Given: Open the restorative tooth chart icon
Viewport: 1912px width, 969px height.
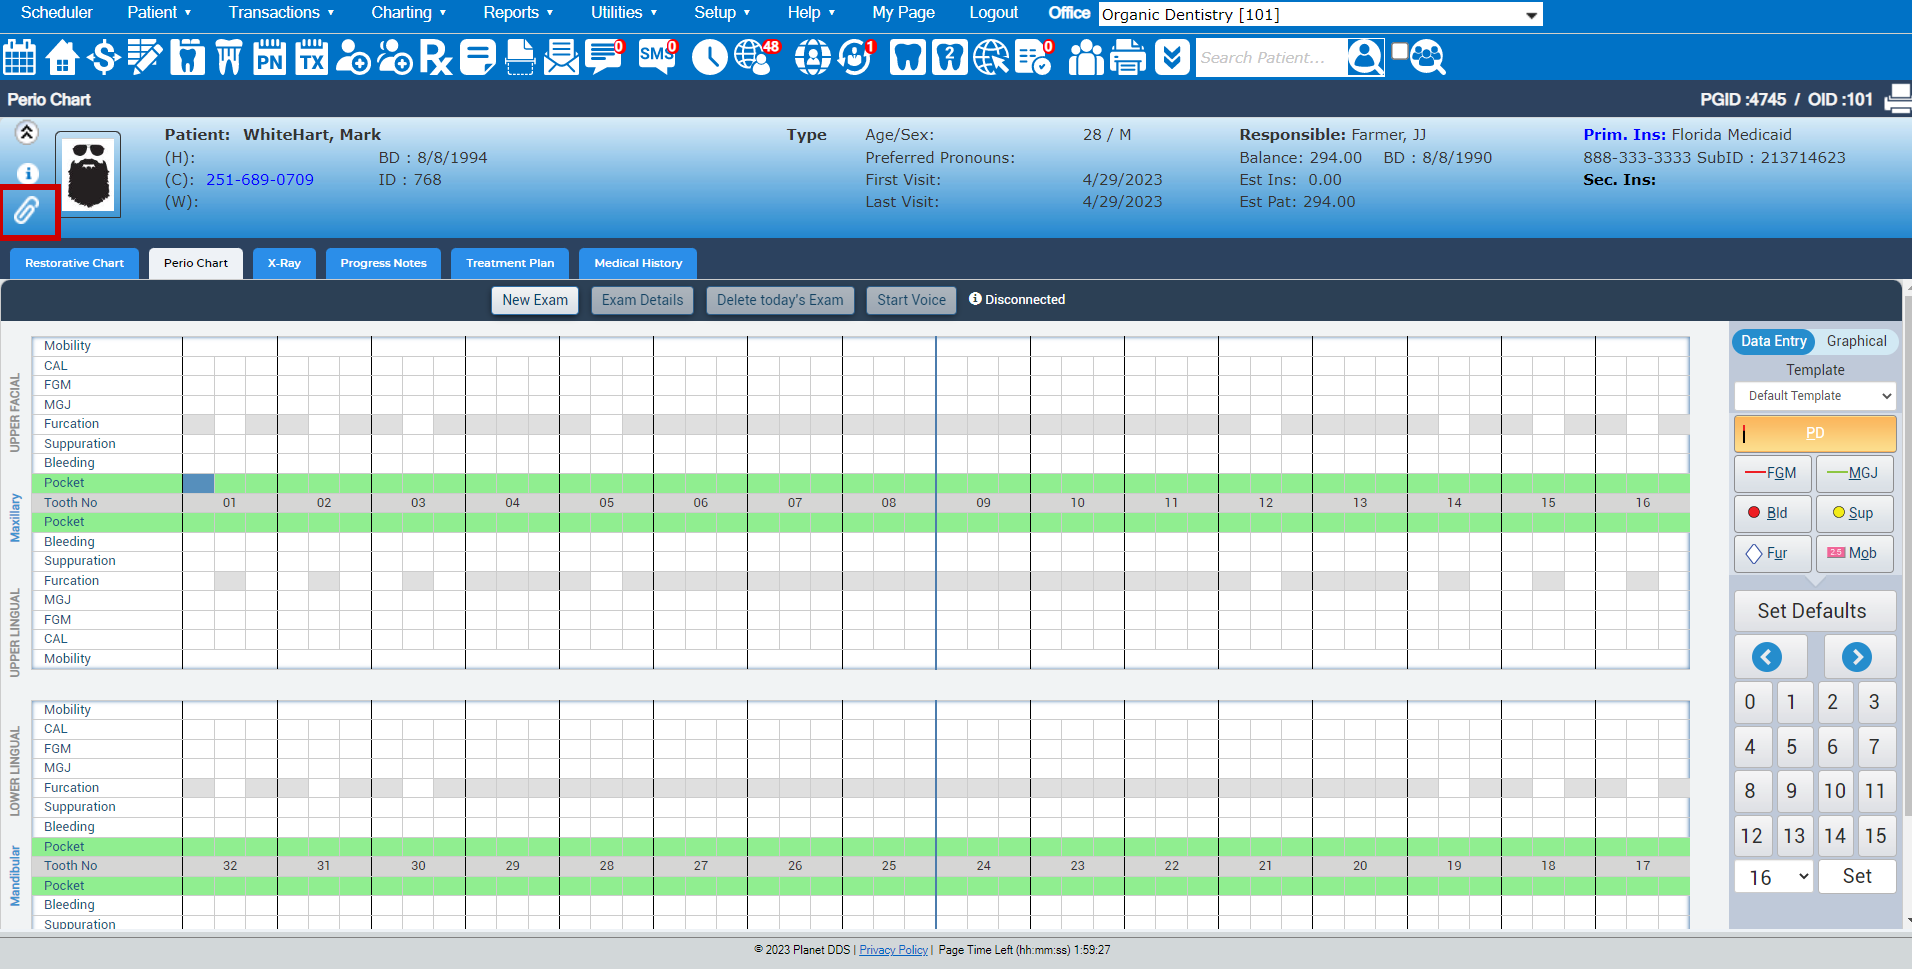Looking at the screenshot, I should 187,57.
